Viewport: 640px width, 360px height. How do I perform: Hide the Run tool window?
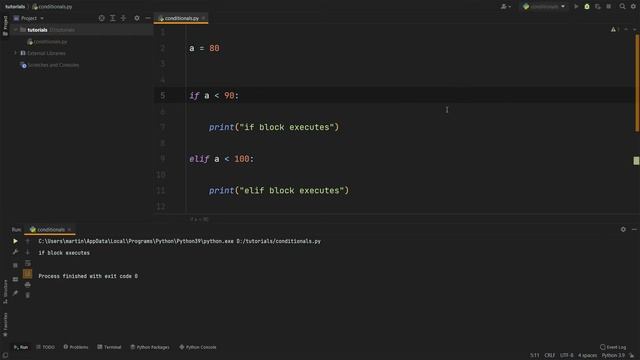tap(634, 229)
